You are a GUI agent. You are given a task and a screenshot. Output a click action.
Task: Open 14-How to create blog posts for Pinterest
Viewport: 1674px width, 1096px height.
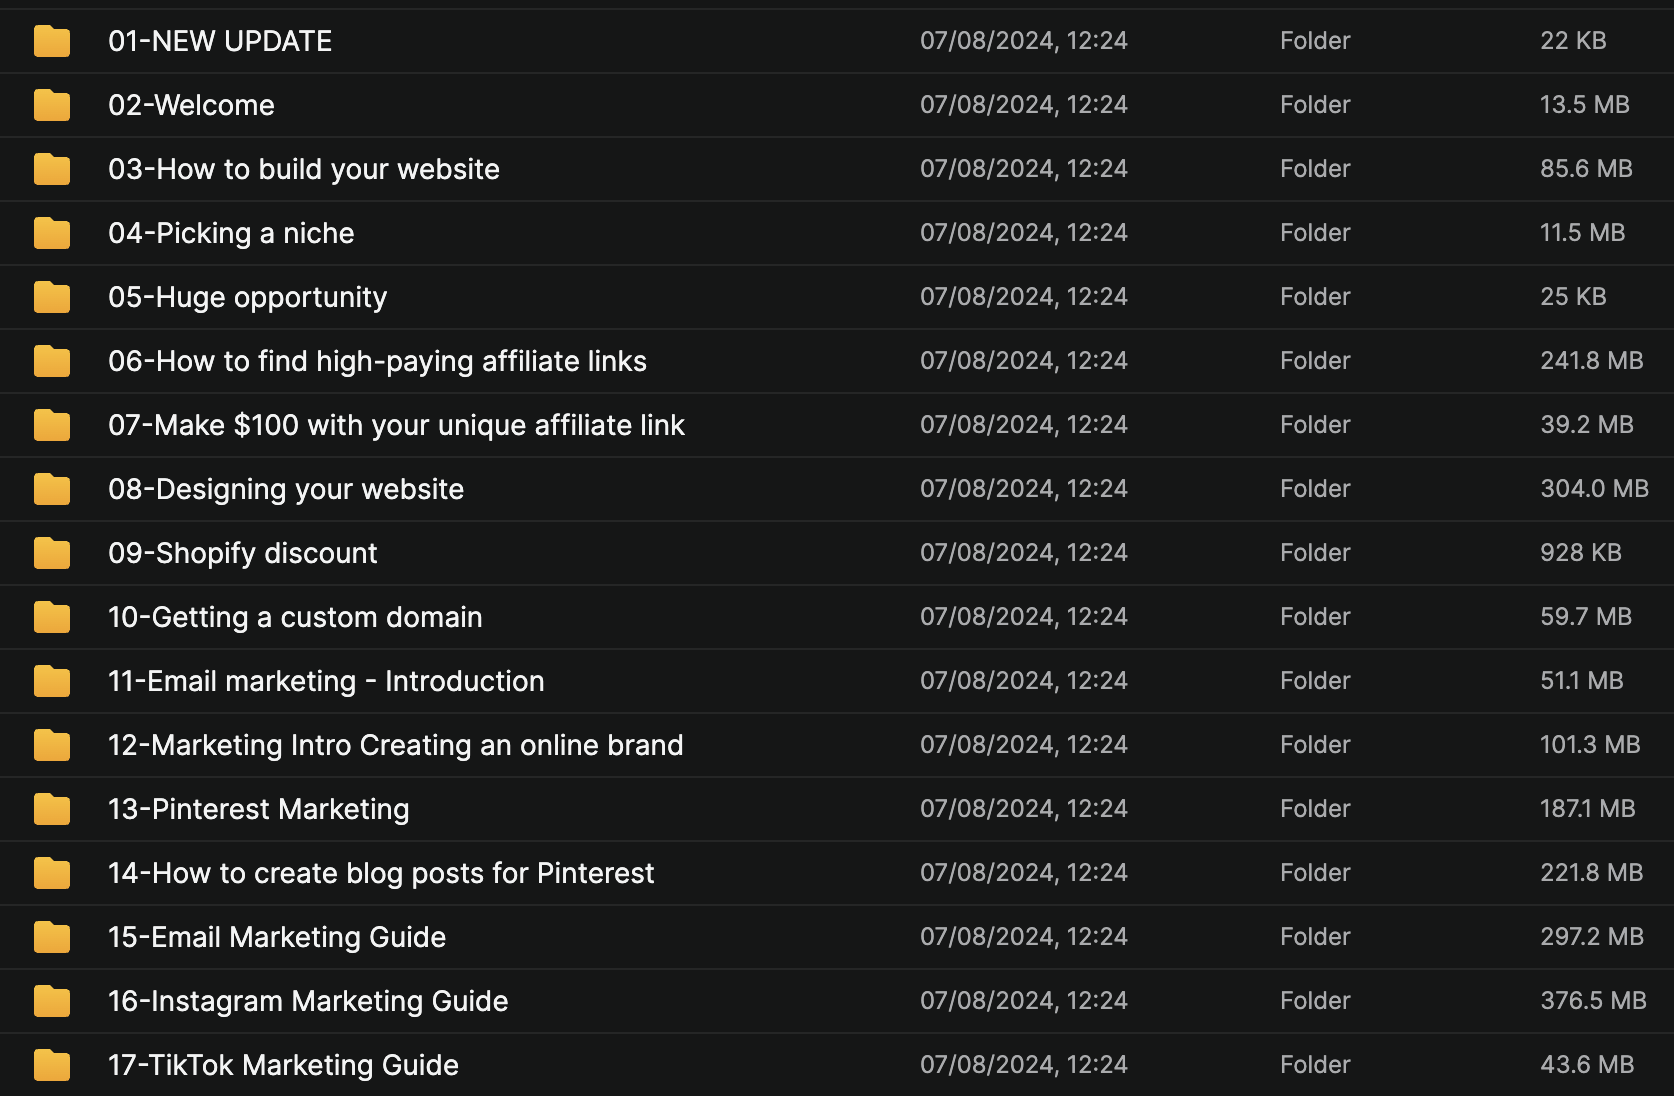381,873
